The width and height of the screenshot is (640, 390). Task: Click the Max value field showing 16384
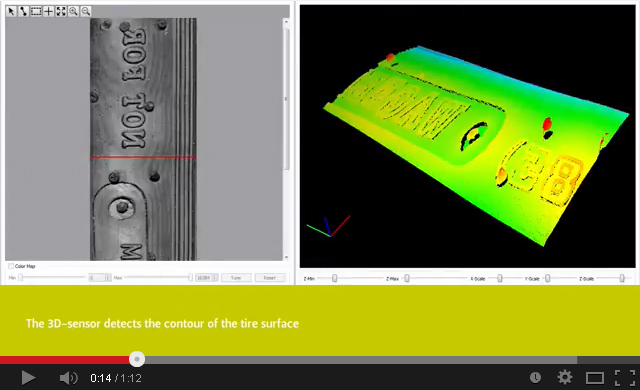204,278
